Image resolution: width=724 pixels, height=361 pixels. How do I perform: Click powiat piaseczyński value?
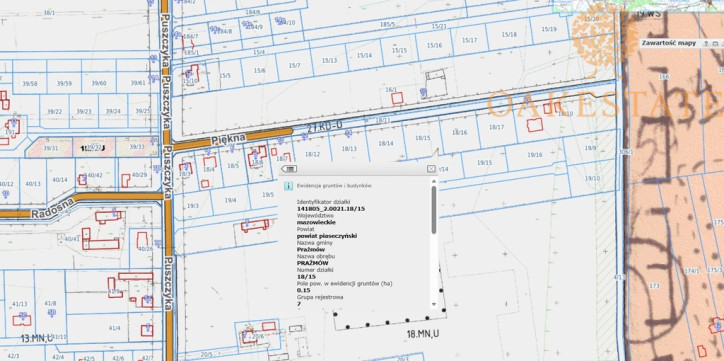point(327,236)
